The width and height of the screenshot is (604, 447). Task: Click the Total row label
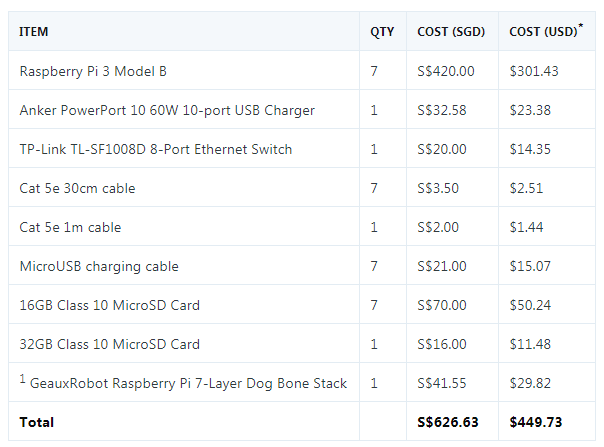tap(37, 423)
